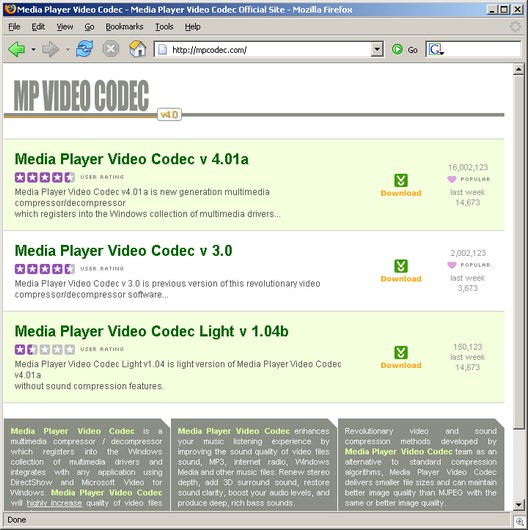528x530 pixels.
Task: Click the star rating of Codec v 3.0
Action: [x=45, y=269]
